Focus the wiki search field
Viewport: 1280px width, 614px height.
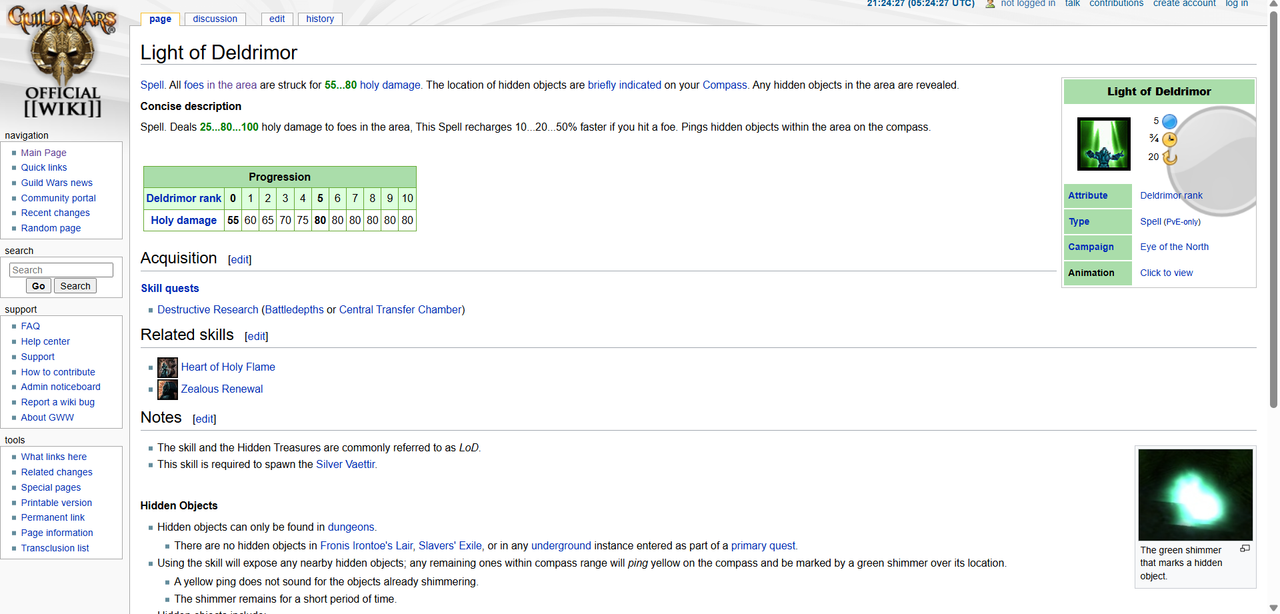pos(61,270)
